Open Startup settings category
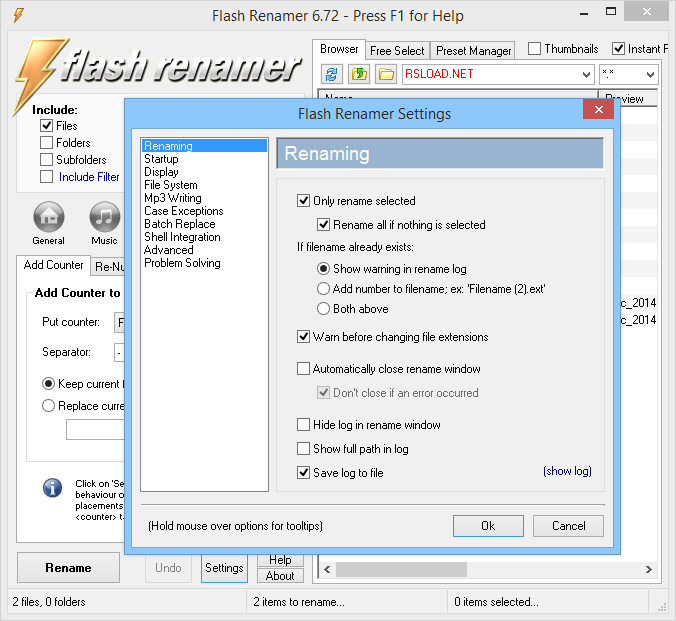676x621 pixels. pyautogui.click(x=161, y=159)
